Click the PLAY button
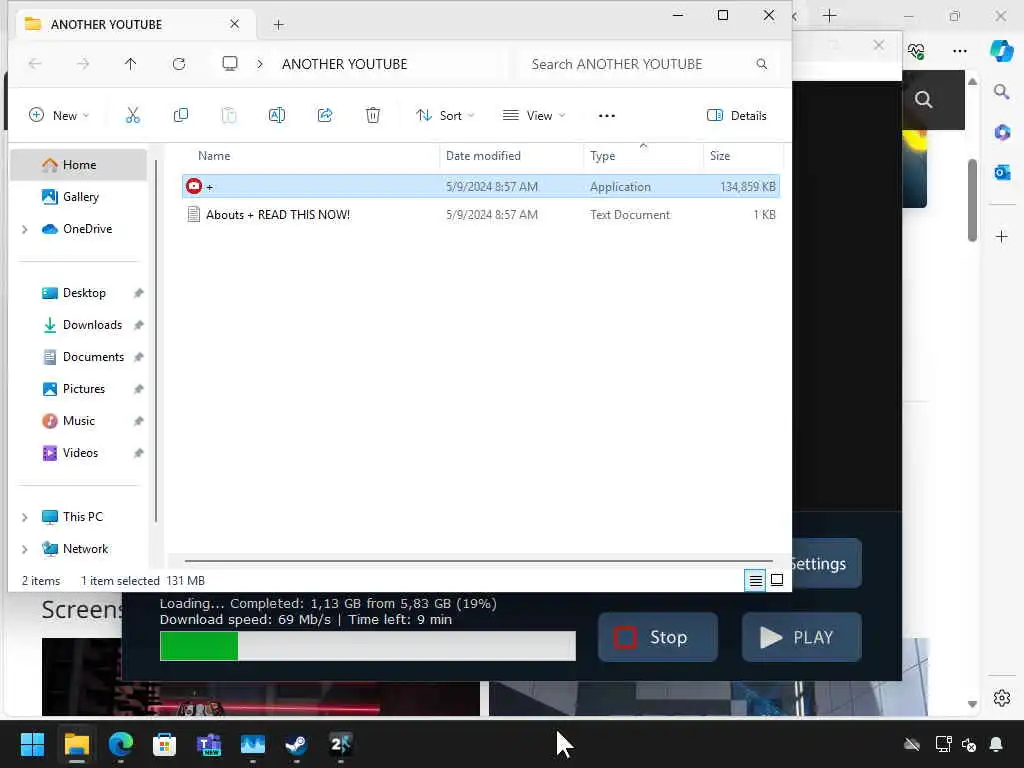This screenshot has width=1024, height=768. click(801, 637)
